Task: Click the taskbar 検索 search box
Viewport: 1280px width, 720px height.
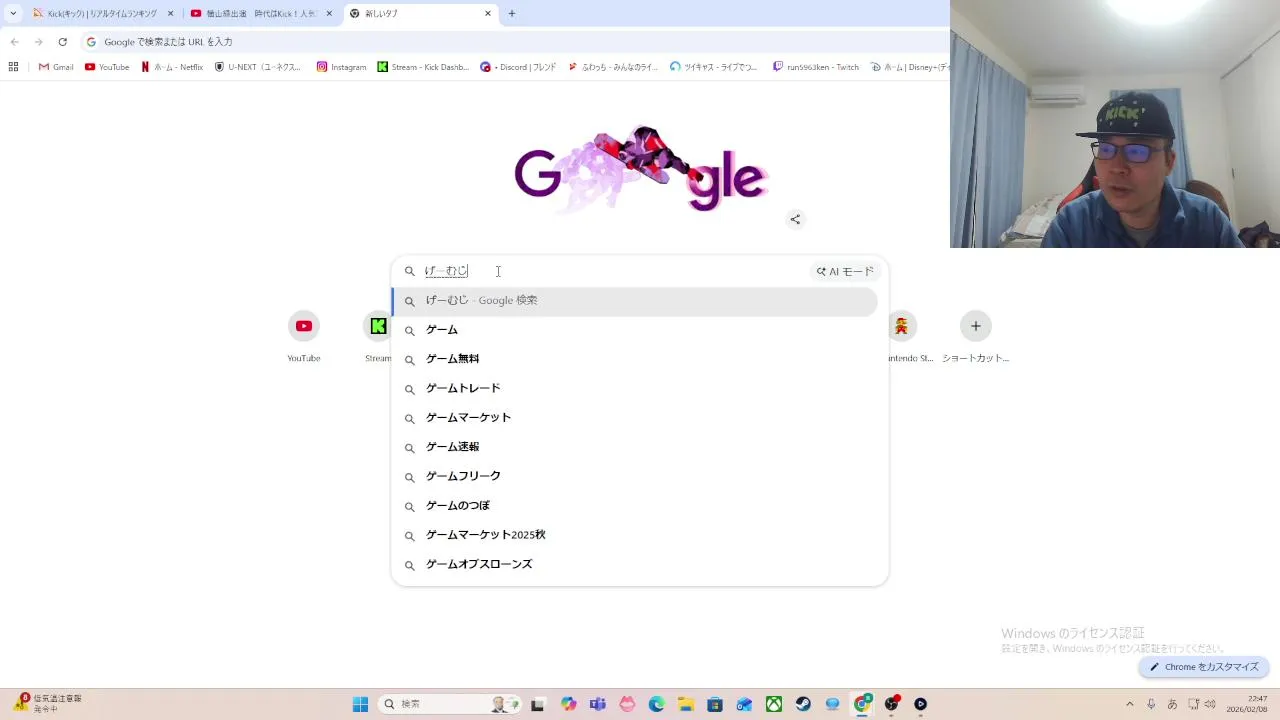Action: pos(448,704)
